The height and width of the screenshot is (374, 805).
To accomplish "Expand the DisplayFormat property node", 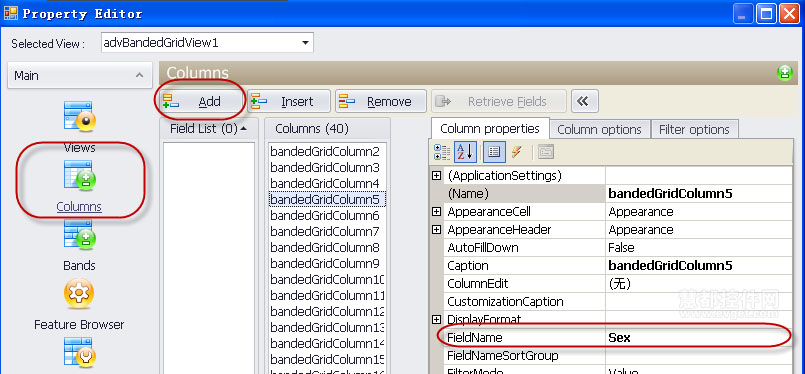I will (436, 320).
